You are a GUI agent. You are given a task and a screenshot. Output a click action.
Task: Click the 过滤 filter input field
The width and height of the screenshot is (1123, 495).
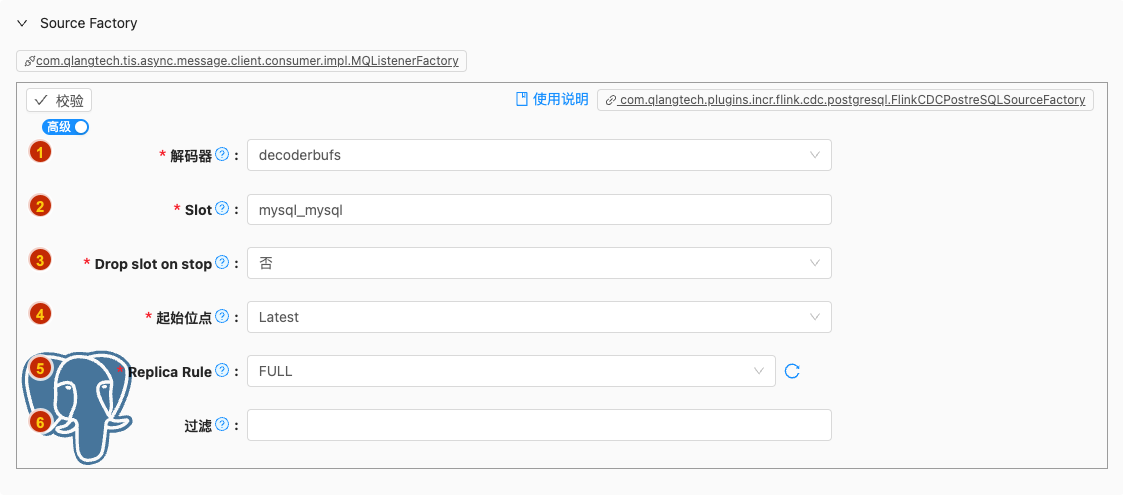click(539, 425)
